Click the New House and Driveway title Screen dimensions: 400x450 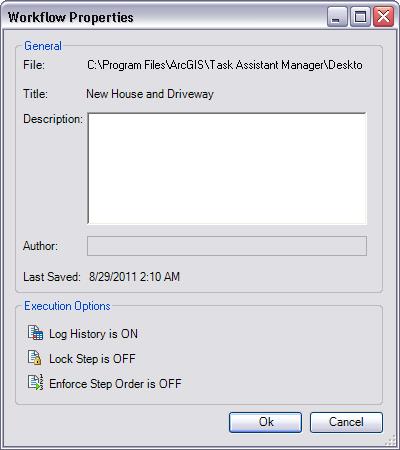tap(150, 94)
